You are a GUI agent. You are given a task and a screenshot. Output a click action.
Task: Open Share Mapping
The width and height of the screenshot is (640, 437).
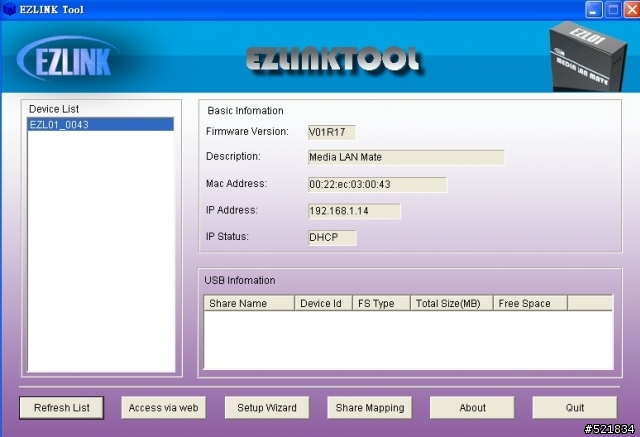point(369,408)
